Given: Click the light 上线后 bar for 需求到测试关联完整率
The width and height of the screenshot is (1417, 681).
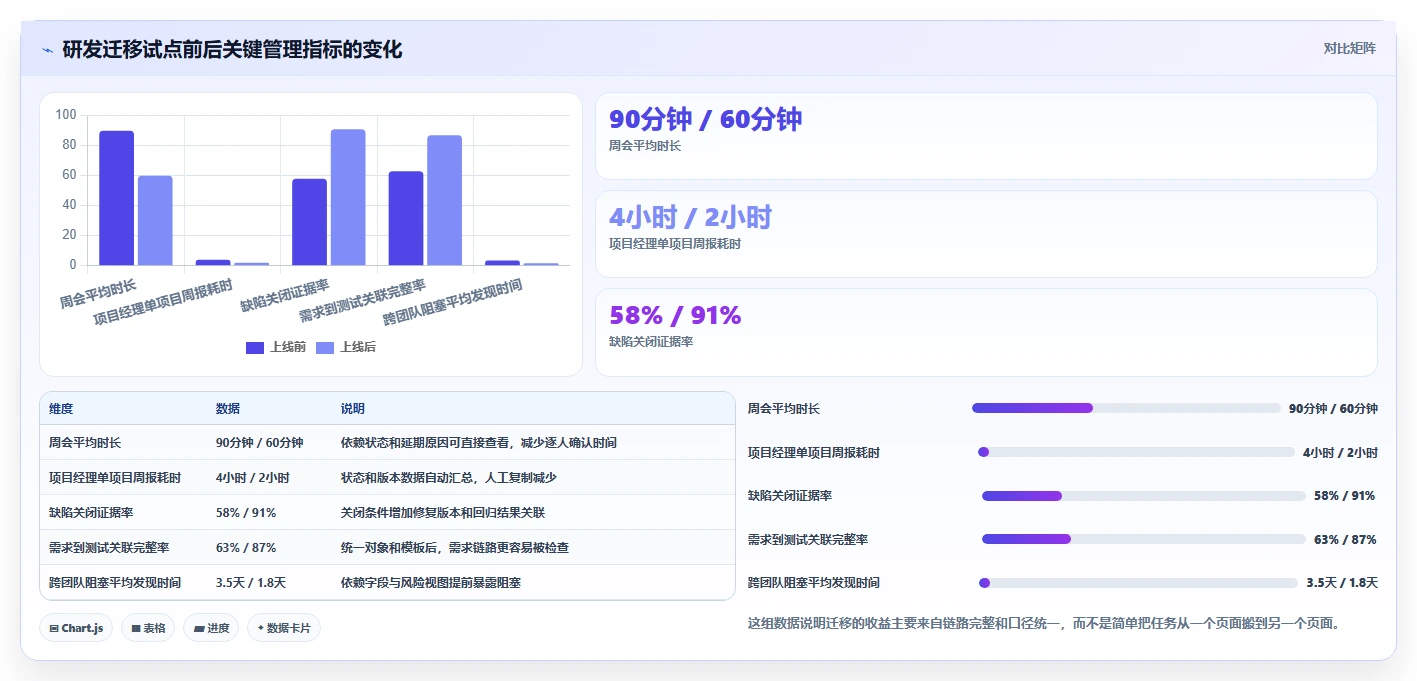Looking at the screenshot, I should click(445, 200).
